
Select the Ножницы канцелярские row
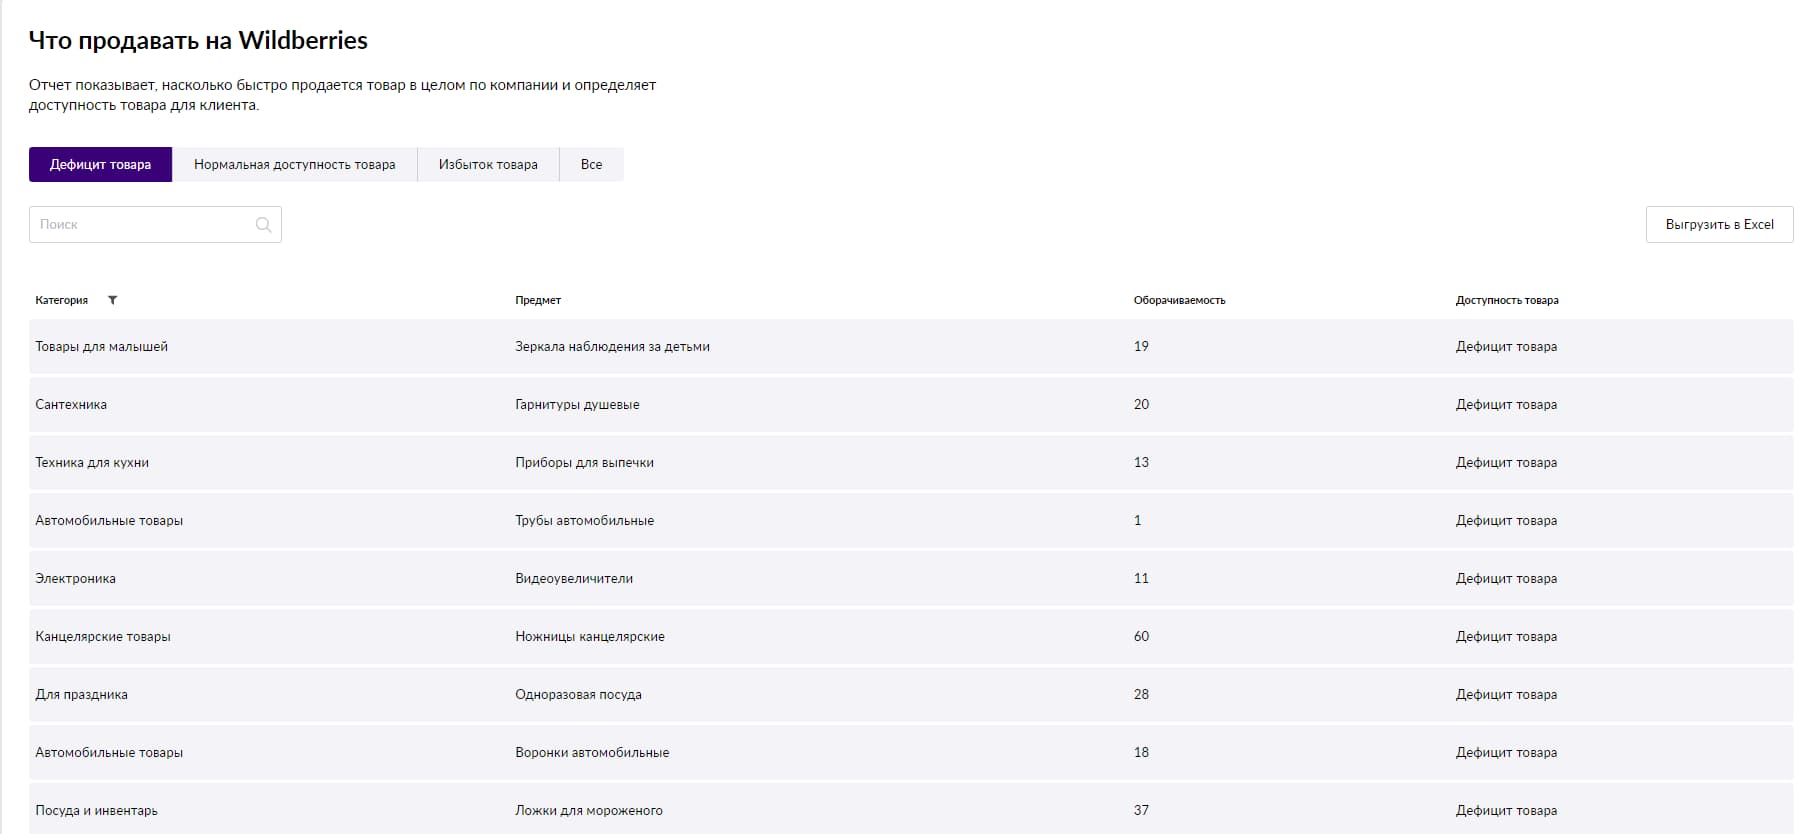[911, 637]
